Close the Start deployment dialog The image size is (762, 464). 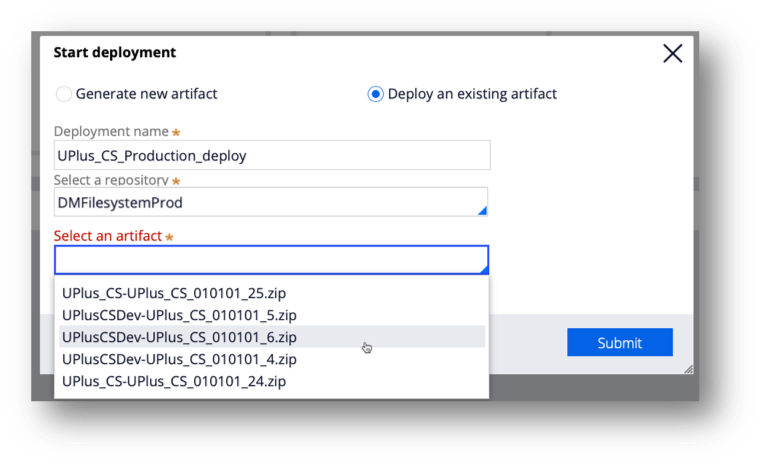point(673,53)
